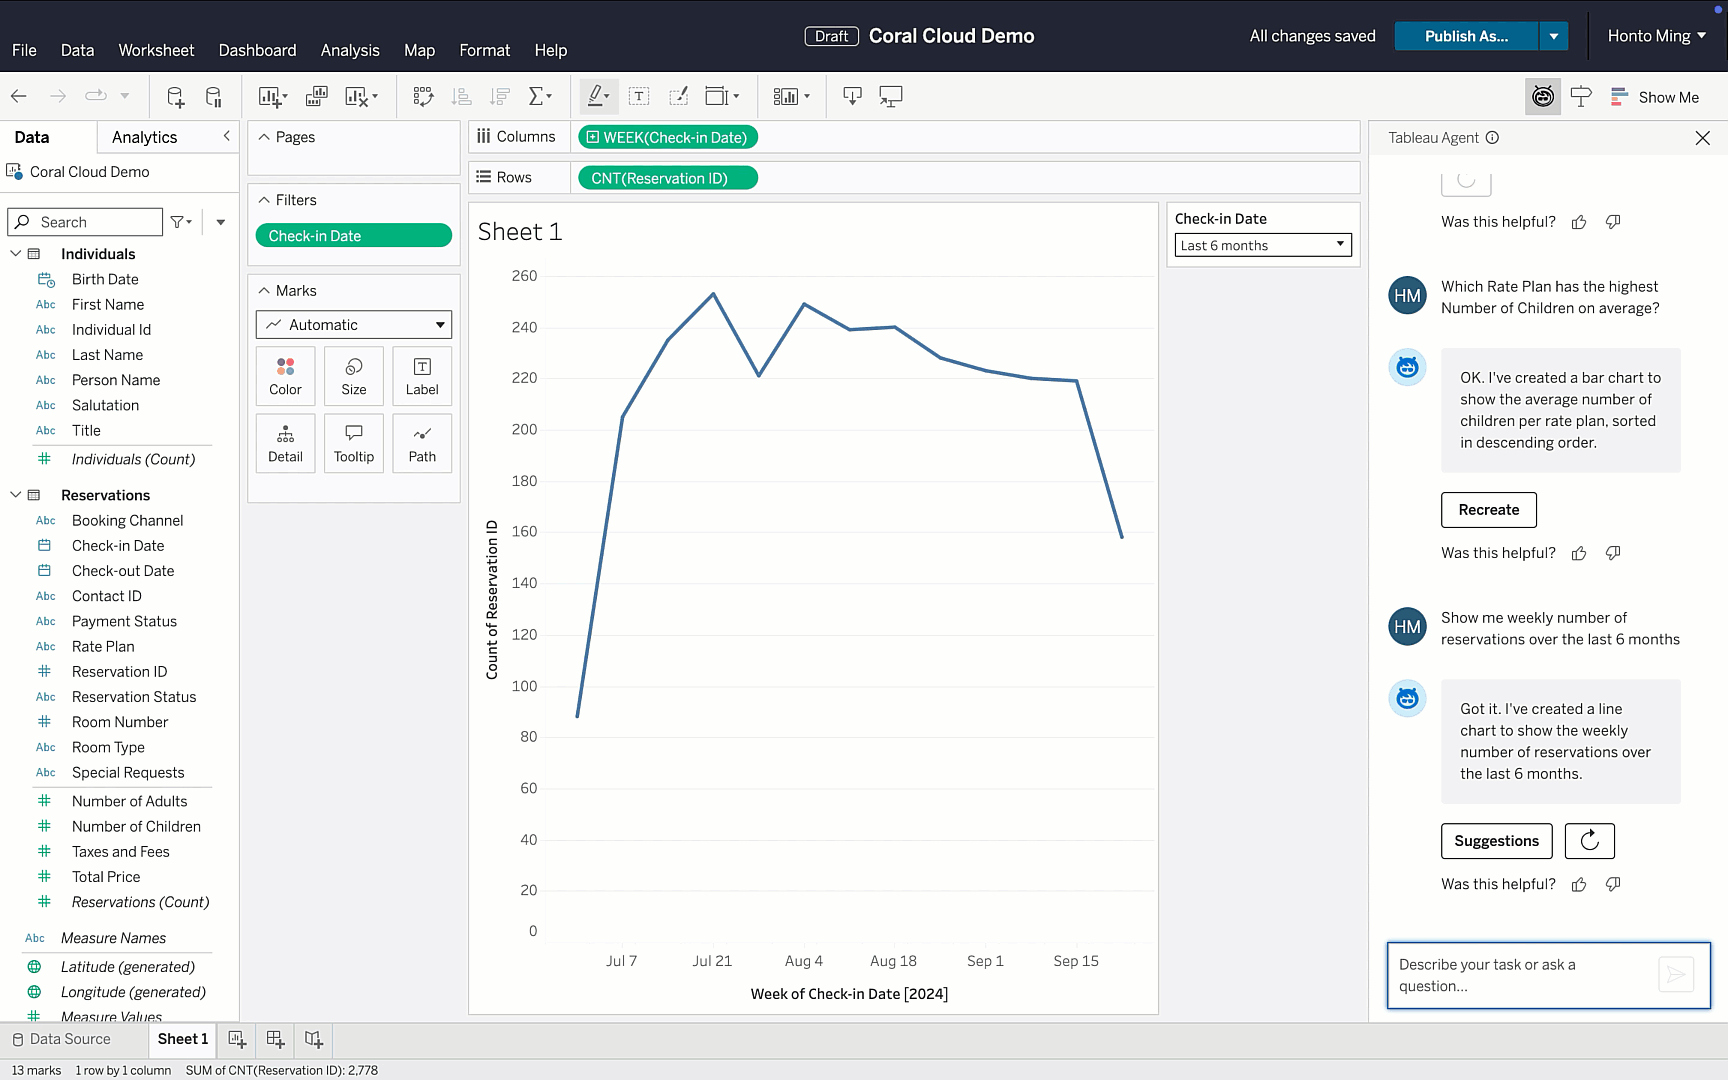The height and width of the screenshot is (1080, 1728).
Task: Collapse the Individuals table group
Action: tap(16, 254)
